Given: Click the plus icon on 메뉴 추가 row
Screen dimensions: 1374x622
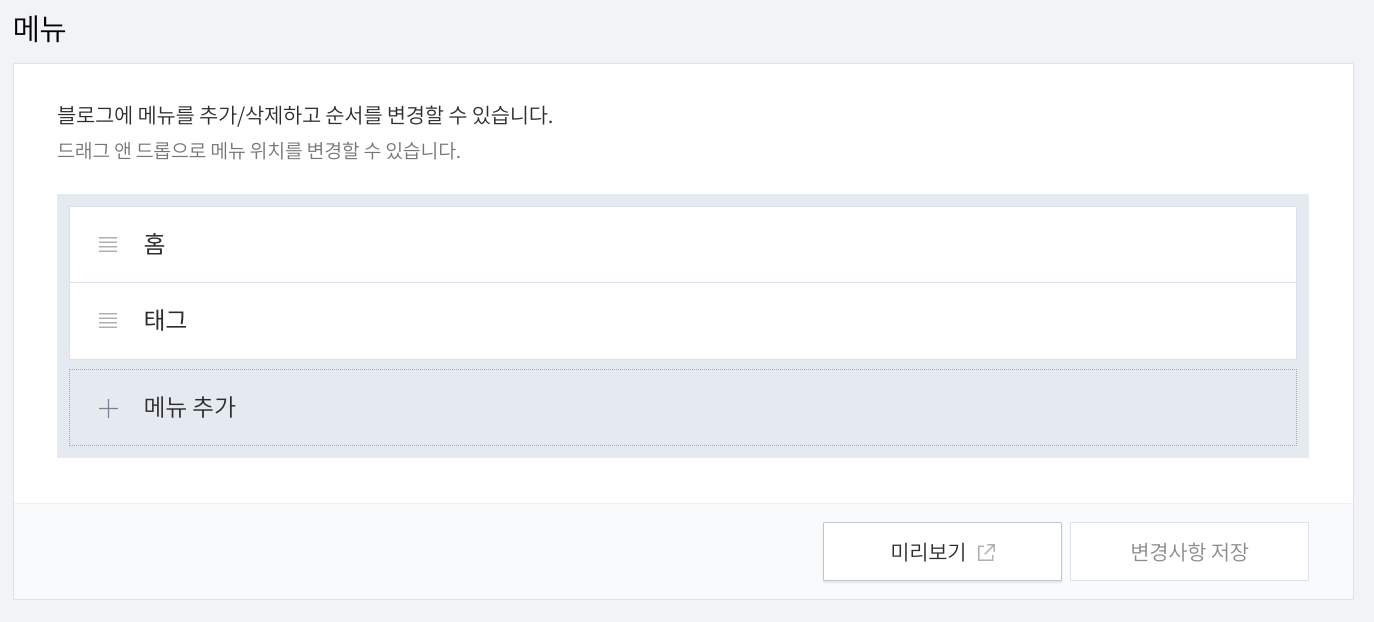Looking at the screenshot, I should (108, 408).
